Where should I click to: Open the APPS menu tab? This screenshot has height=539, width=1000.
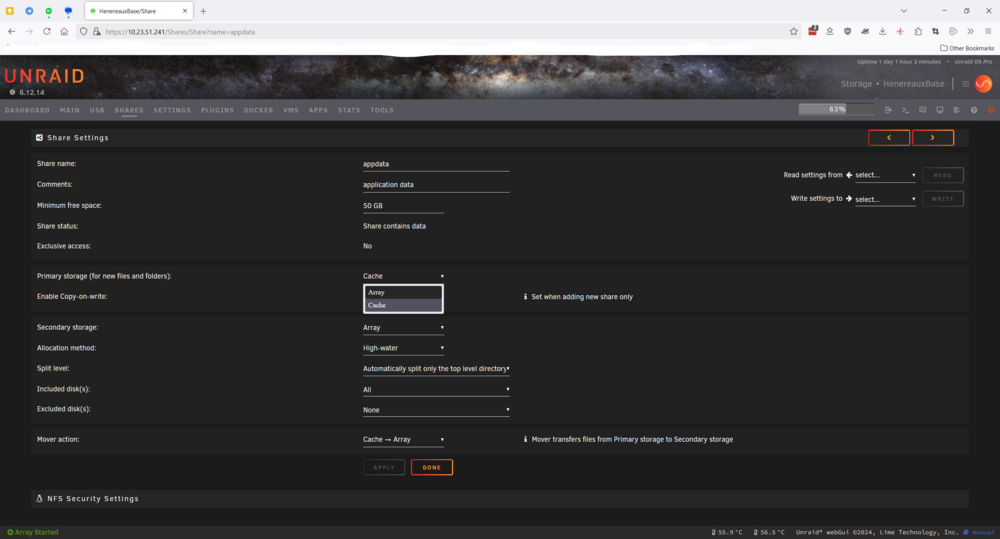[x=318, y=110]
